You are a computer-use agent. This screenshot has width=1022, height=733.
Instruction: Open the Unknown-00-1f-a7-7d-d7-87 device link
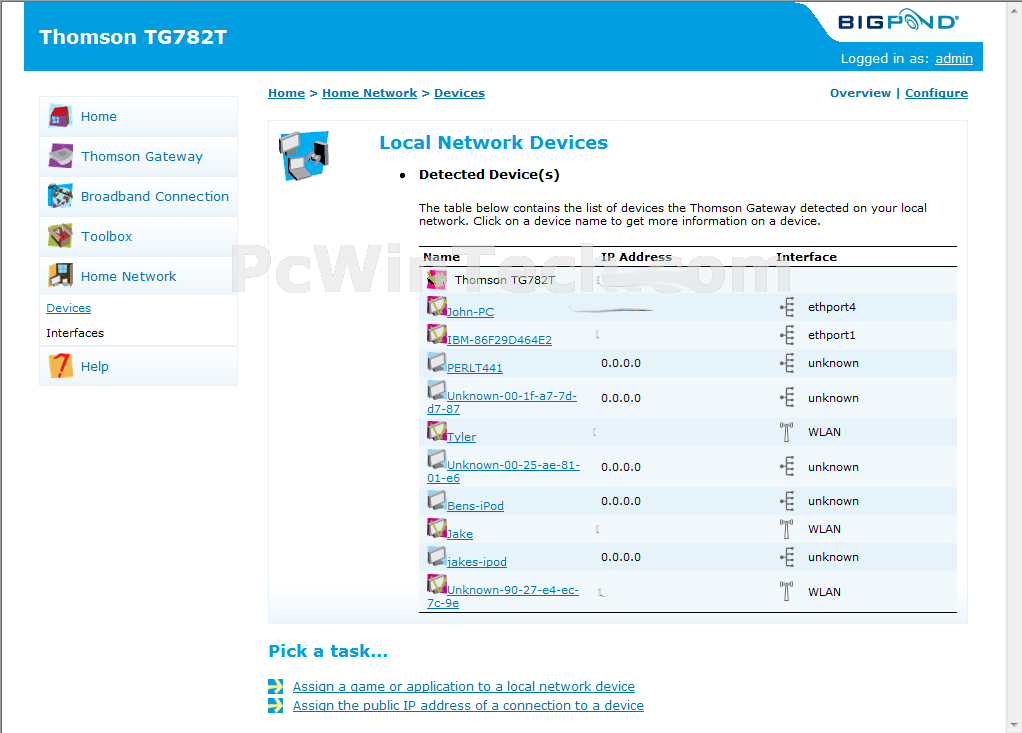pyautogui.click(x=502, y=402)
